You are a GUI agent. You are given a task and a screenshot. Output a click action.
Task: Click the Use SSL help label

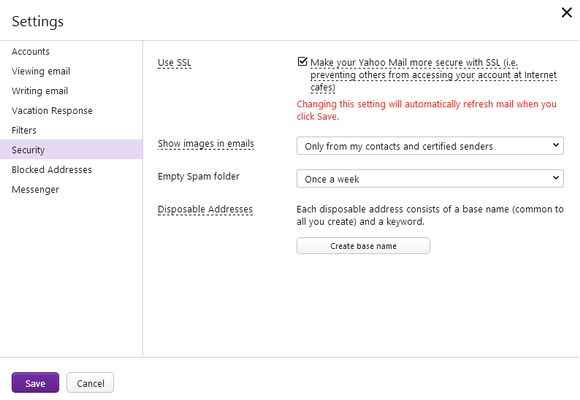[x=174, y=63]
